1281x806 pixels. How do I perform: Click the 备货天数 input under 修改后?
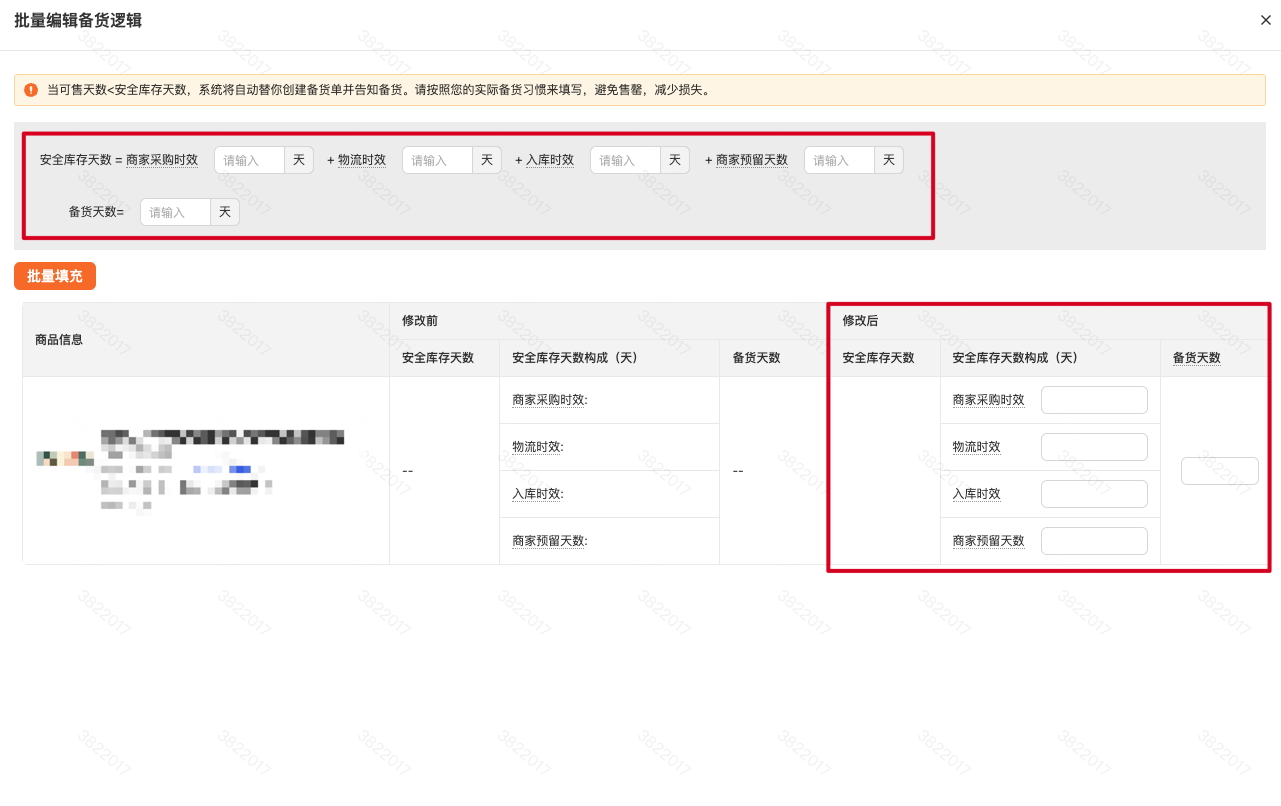click(1219, 470)
